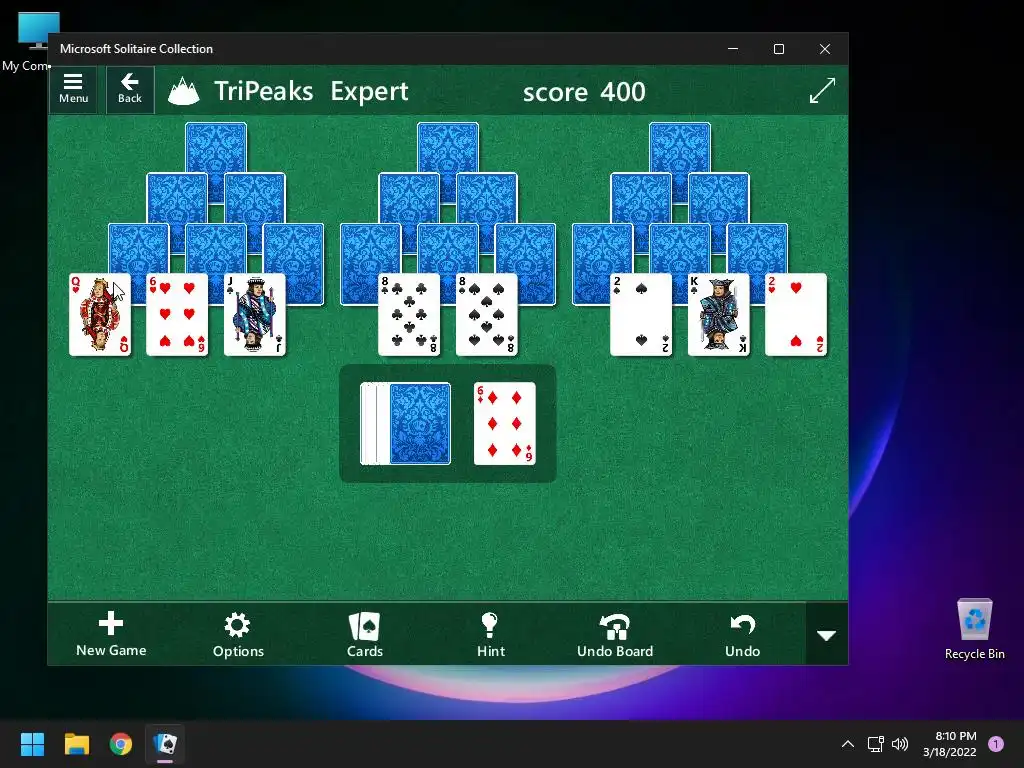Show hidden system tray icons
This screenshot has width=1024, height=768.
848,744
